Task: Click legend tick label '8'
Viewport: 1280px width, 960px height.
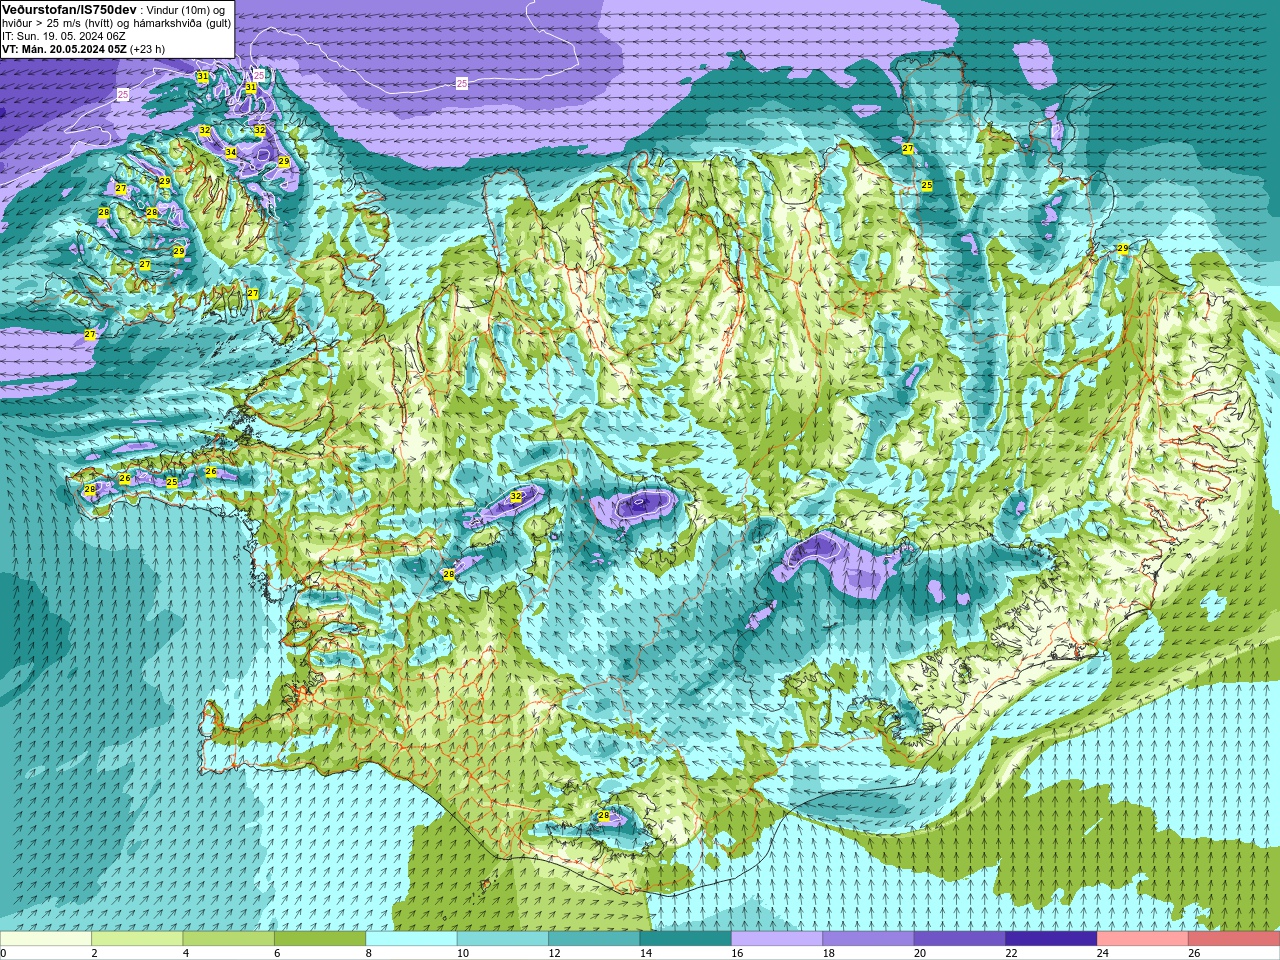Action: tap(369, 953)
